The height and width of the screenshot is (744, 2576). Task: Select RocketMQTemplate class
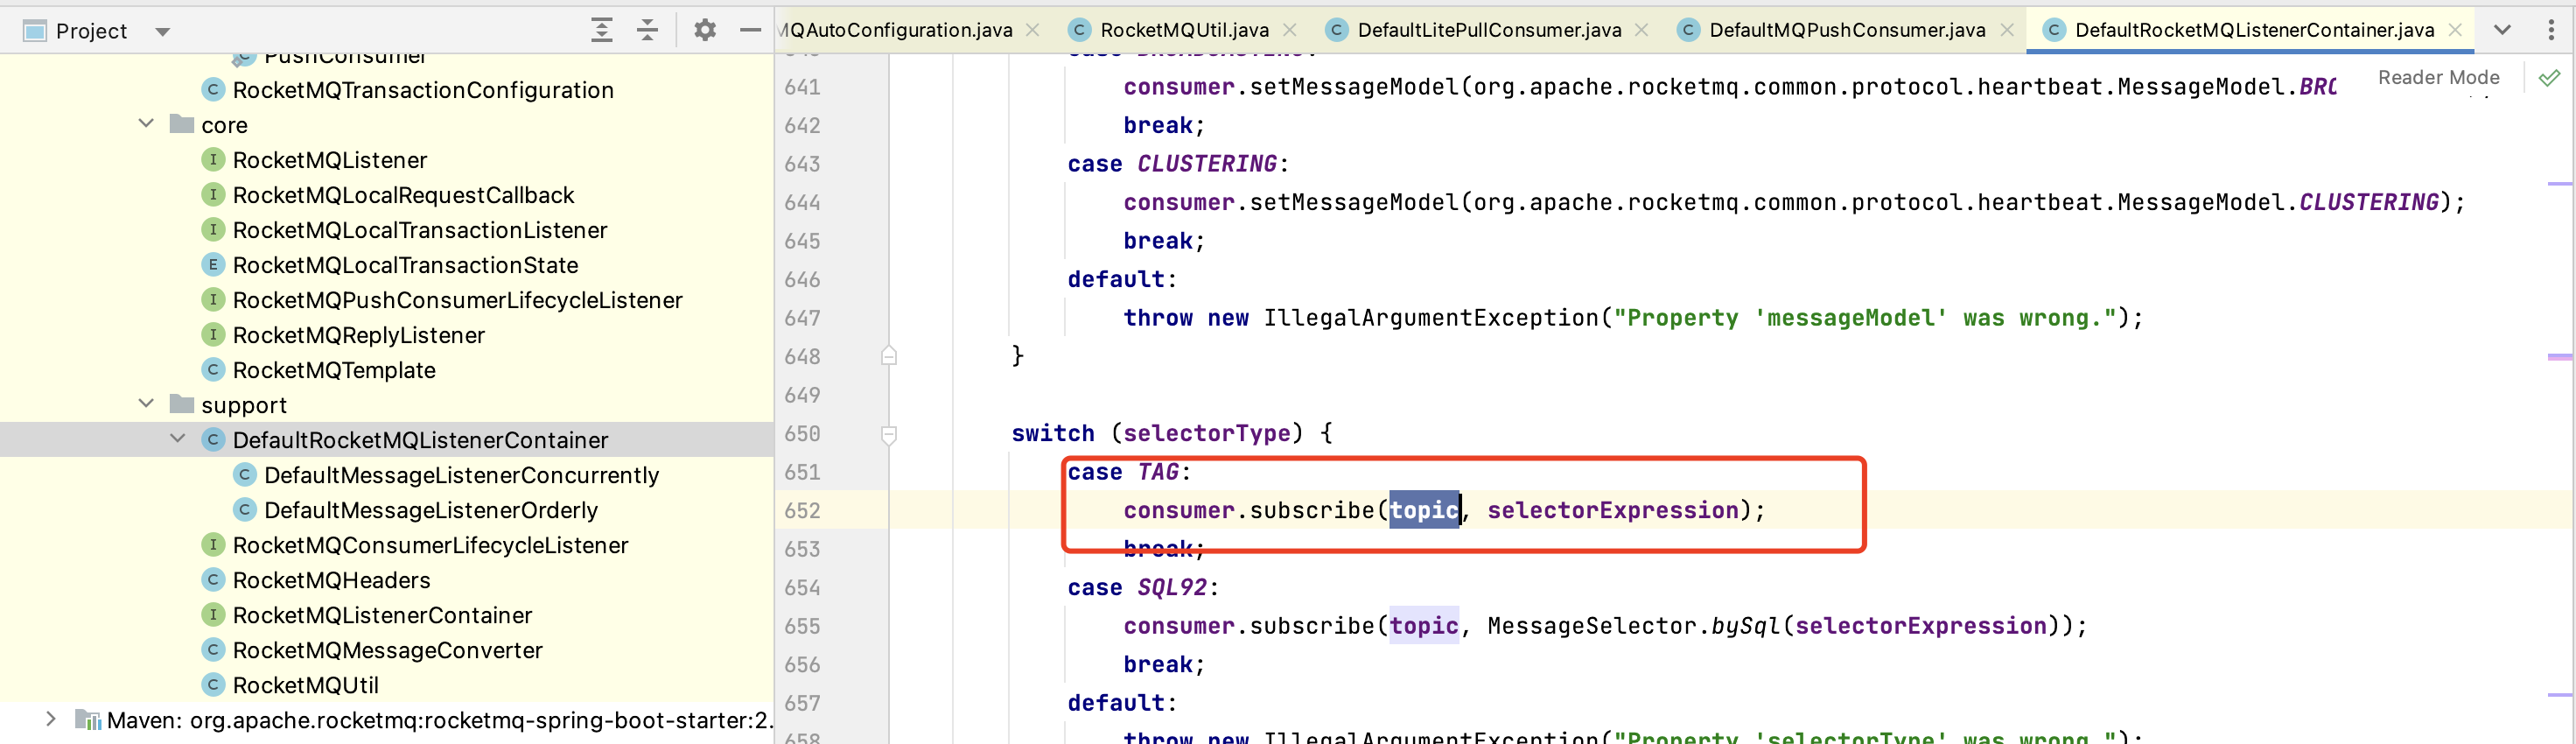[x=334, y=370]
